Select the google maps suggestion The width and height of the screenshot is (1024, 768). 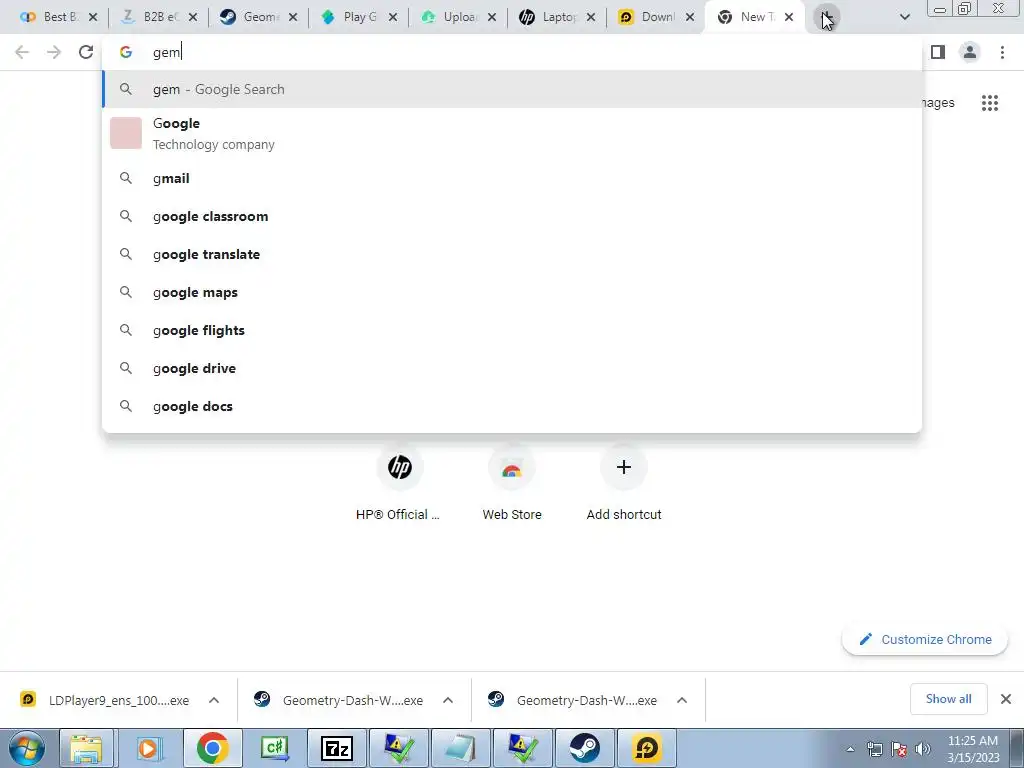(512, 292)
